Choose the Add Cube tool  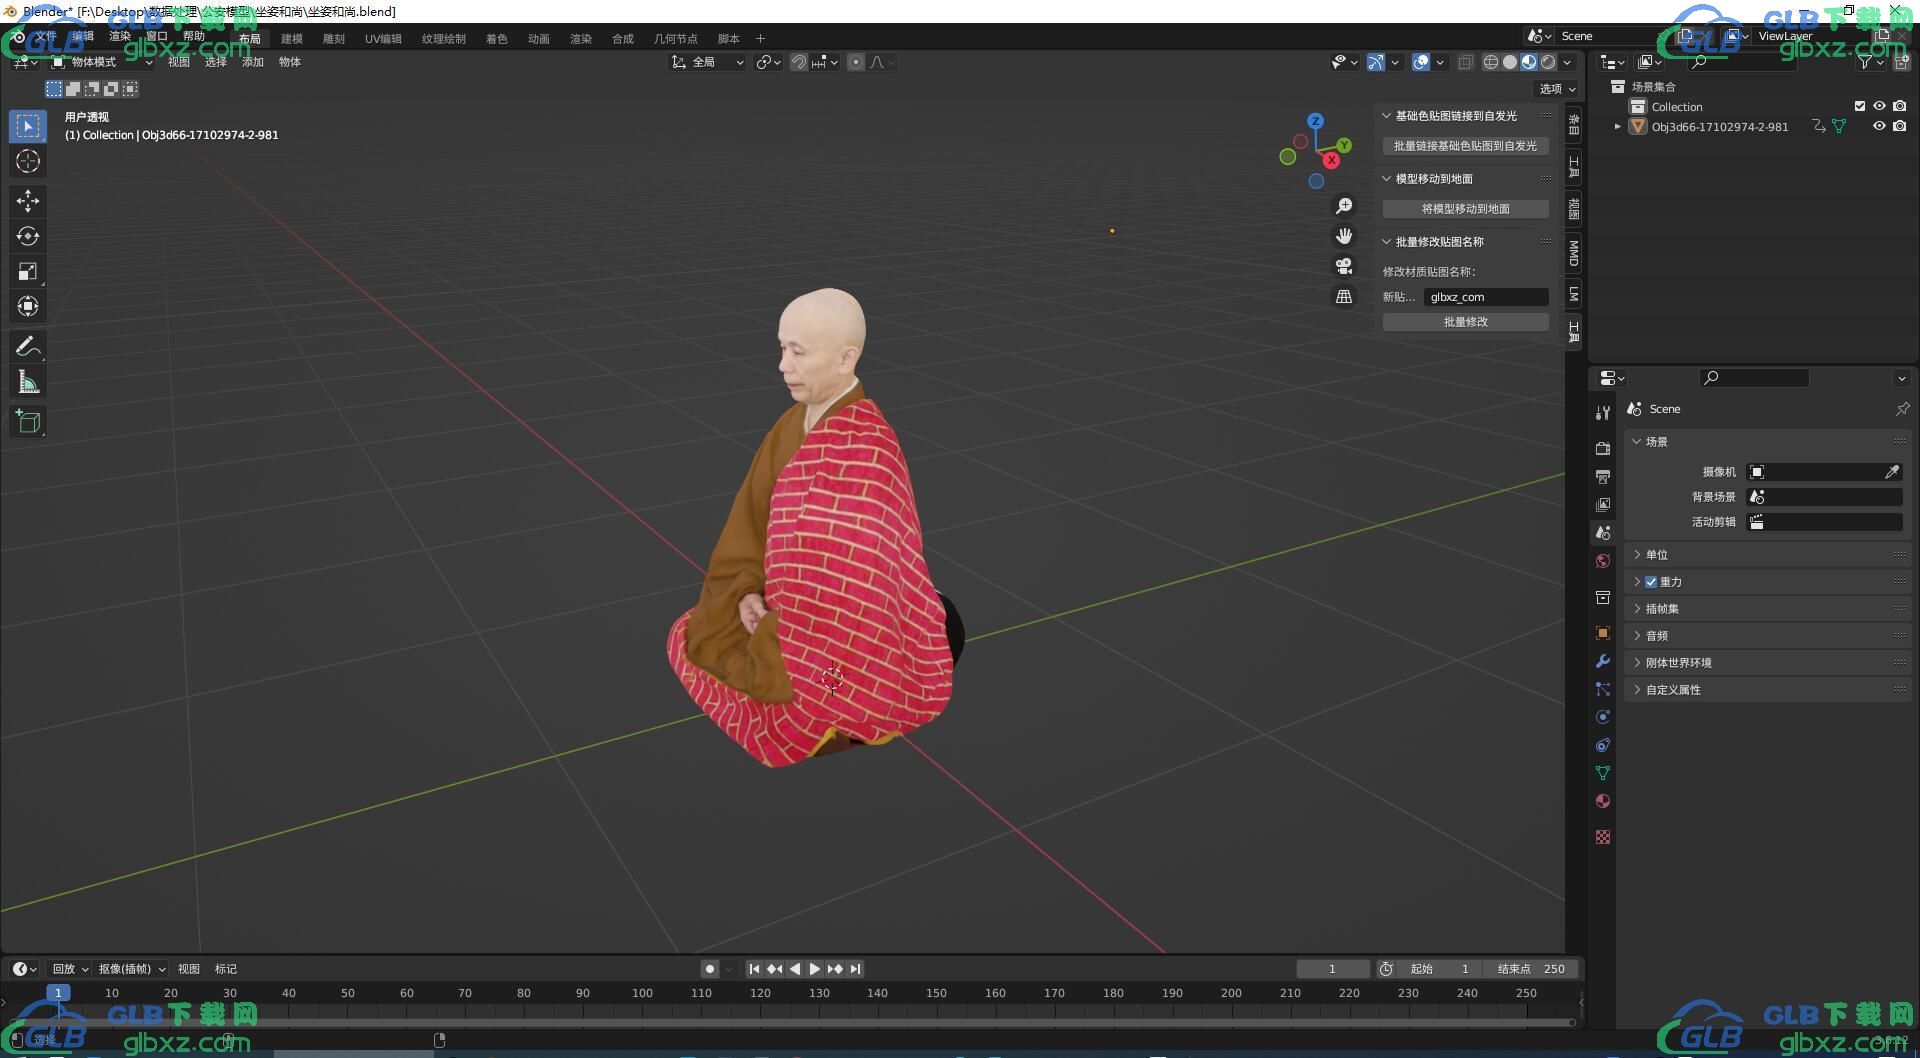tap(28, 422)
